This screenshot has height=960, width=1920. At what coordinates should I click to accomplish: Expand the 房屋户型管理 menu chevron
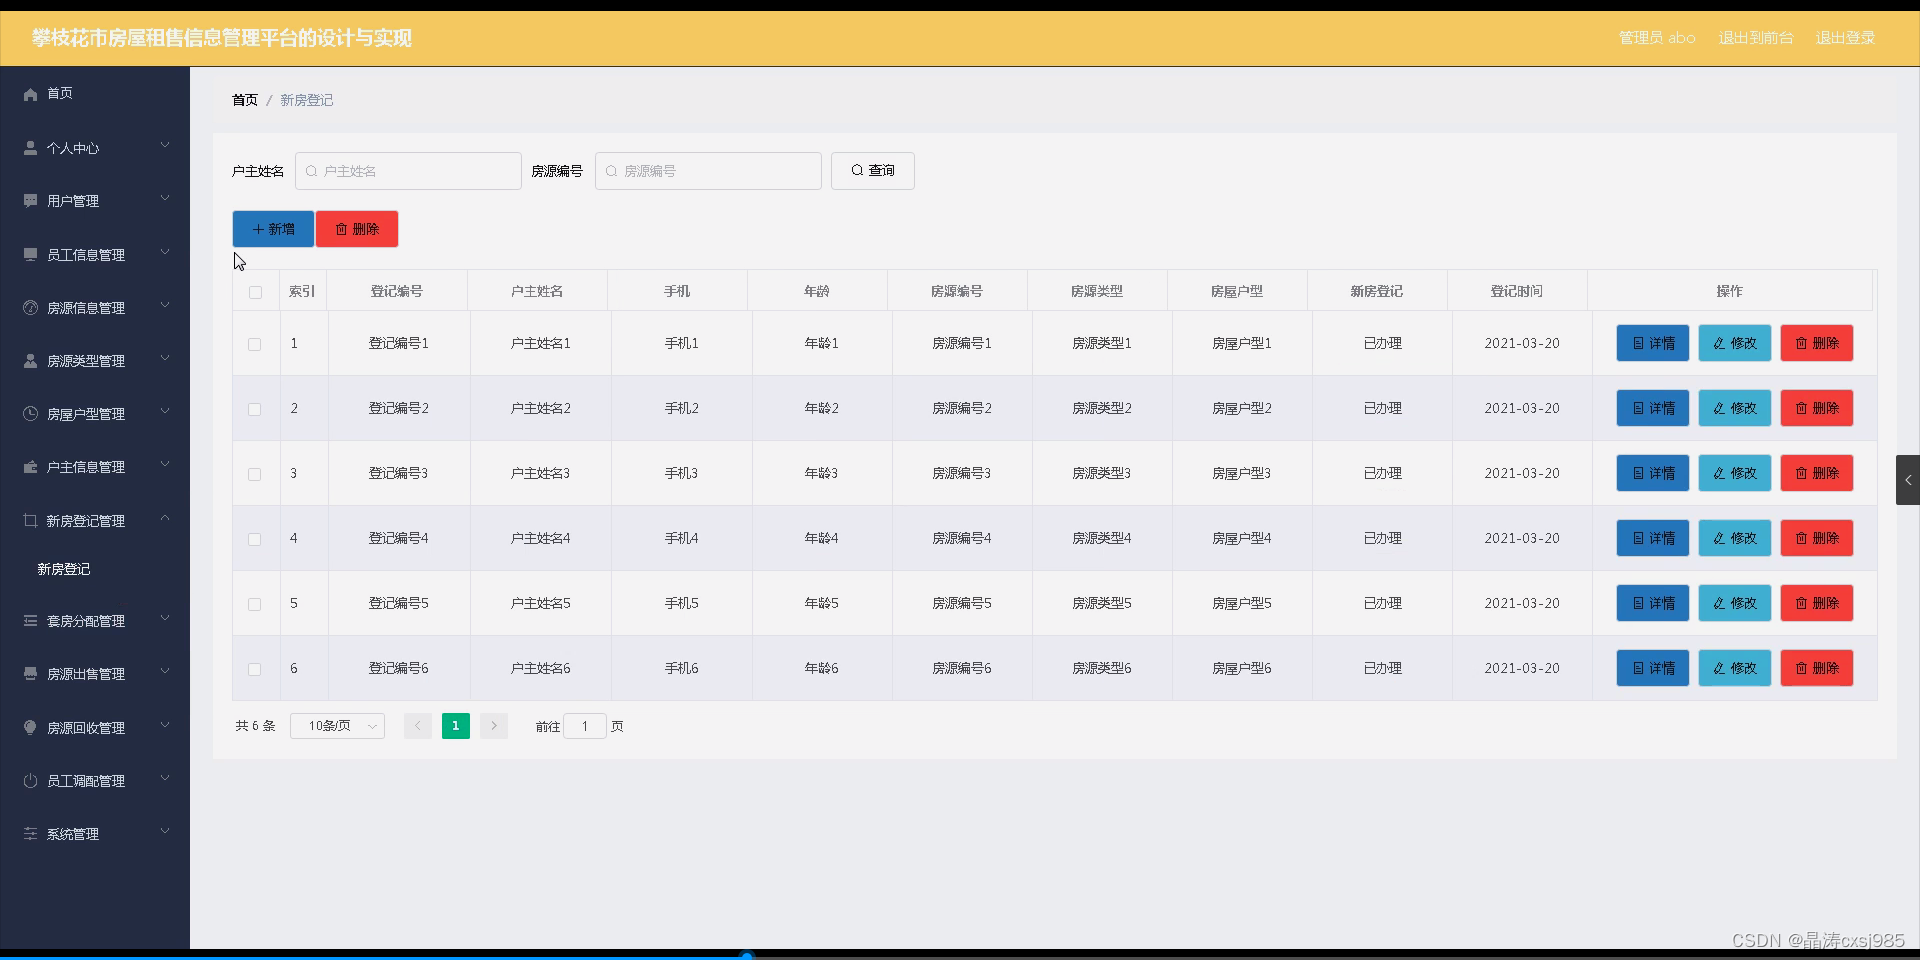pos(165,411)
